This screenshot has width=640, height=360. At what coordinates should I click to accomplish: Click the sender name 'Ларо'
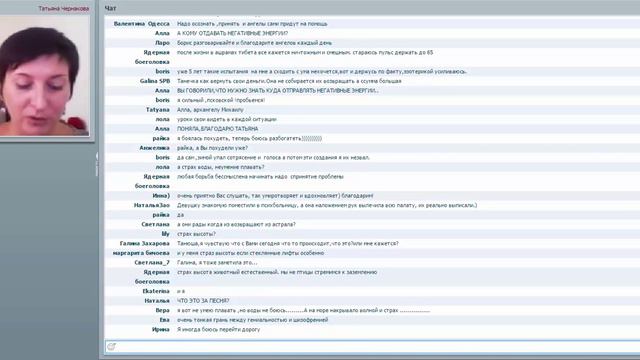(x=162, y=43)
